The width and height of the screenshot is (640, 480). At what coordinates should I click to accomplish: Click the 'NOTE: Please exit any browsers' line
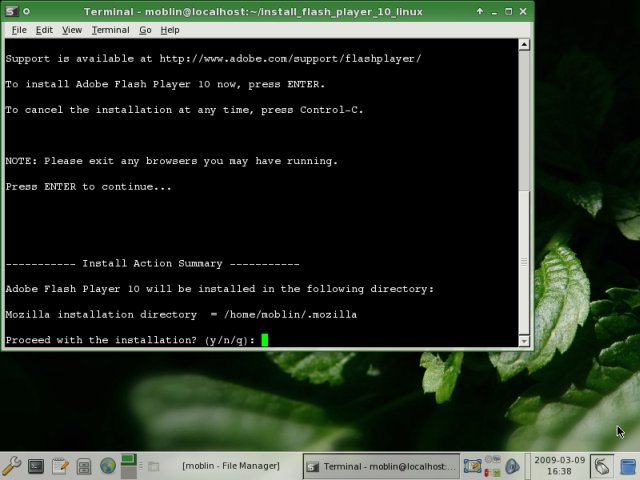click(172, 161)
